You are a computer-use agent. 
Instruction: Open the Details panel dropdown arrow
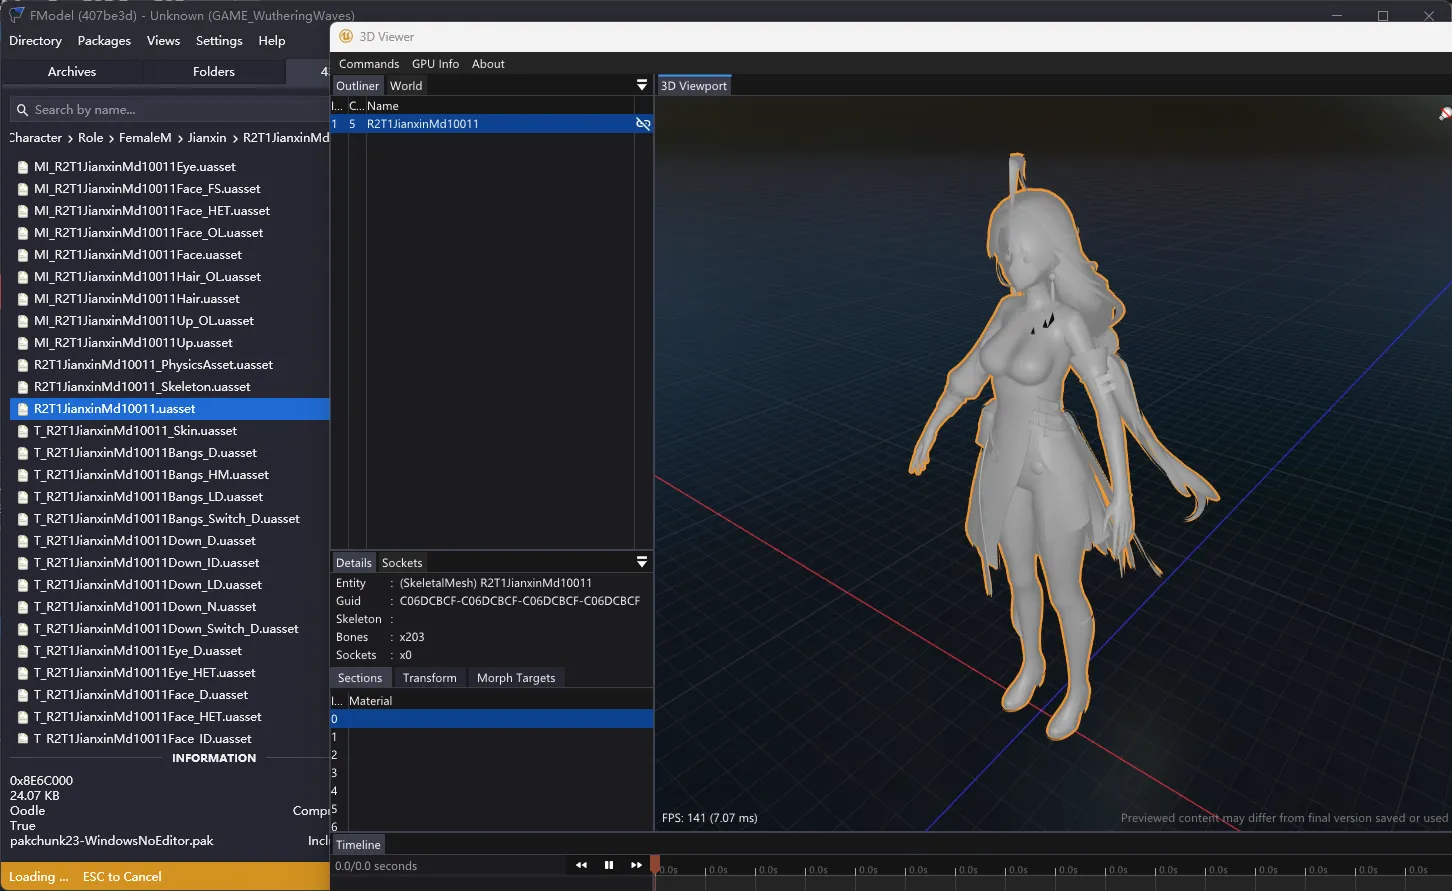click(x=642, y=563)
